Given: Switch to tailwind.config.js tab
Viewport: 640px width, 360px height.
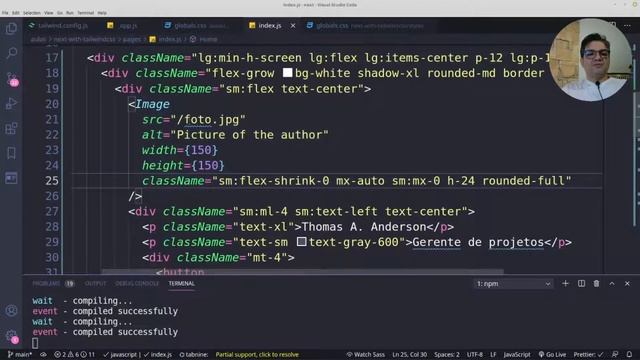Looking at the screenshot, I should pyautogui.click(x=59, y=26).
